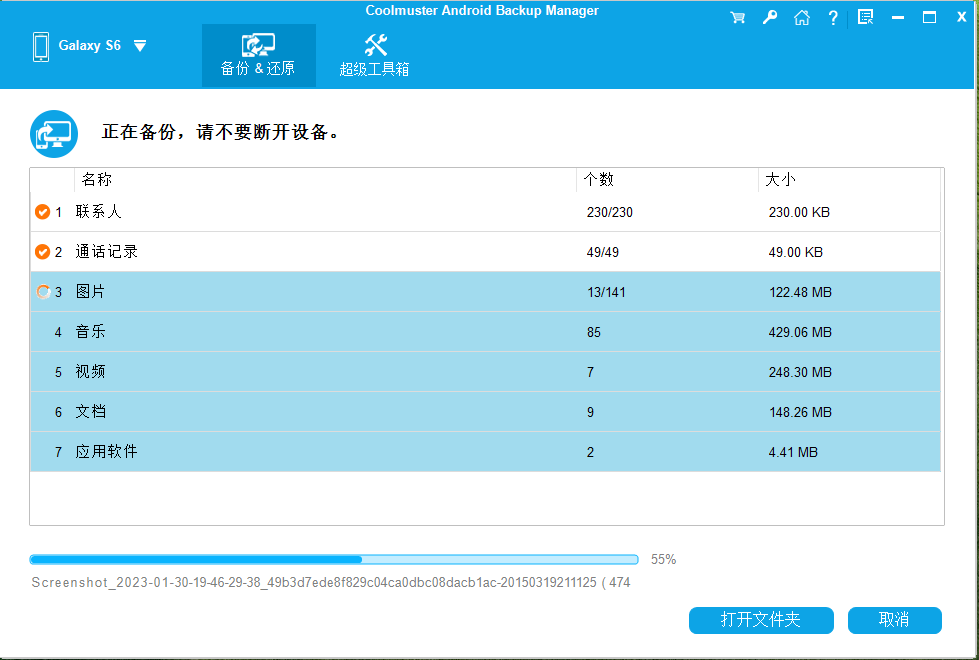Open the shopping cart purchase icon

pos(737,17)
